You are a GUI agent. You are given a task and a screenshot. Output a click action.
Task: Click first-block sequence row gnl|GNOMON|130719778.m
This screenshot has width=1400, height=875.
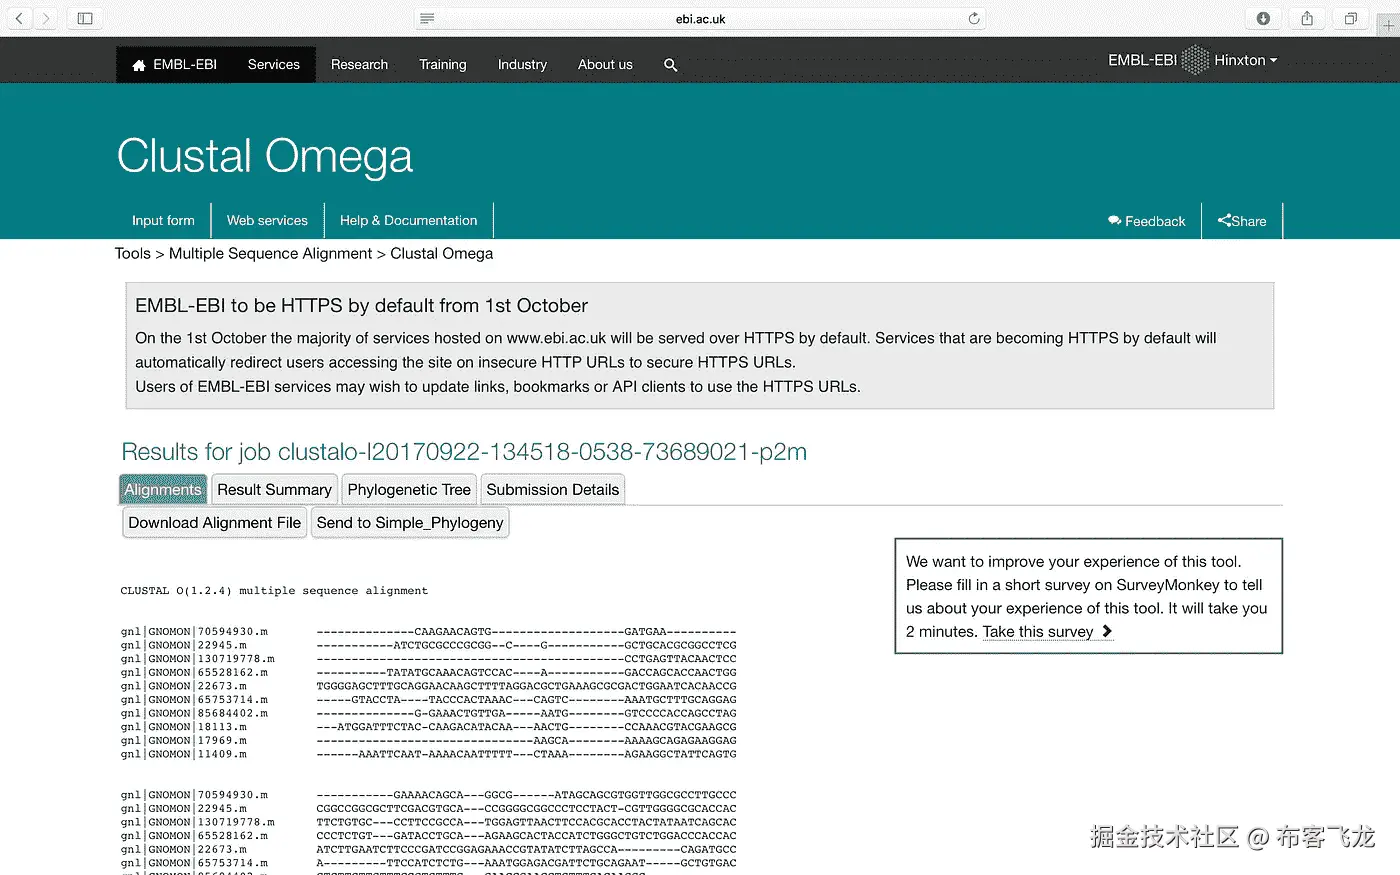(x=428, y=659)
